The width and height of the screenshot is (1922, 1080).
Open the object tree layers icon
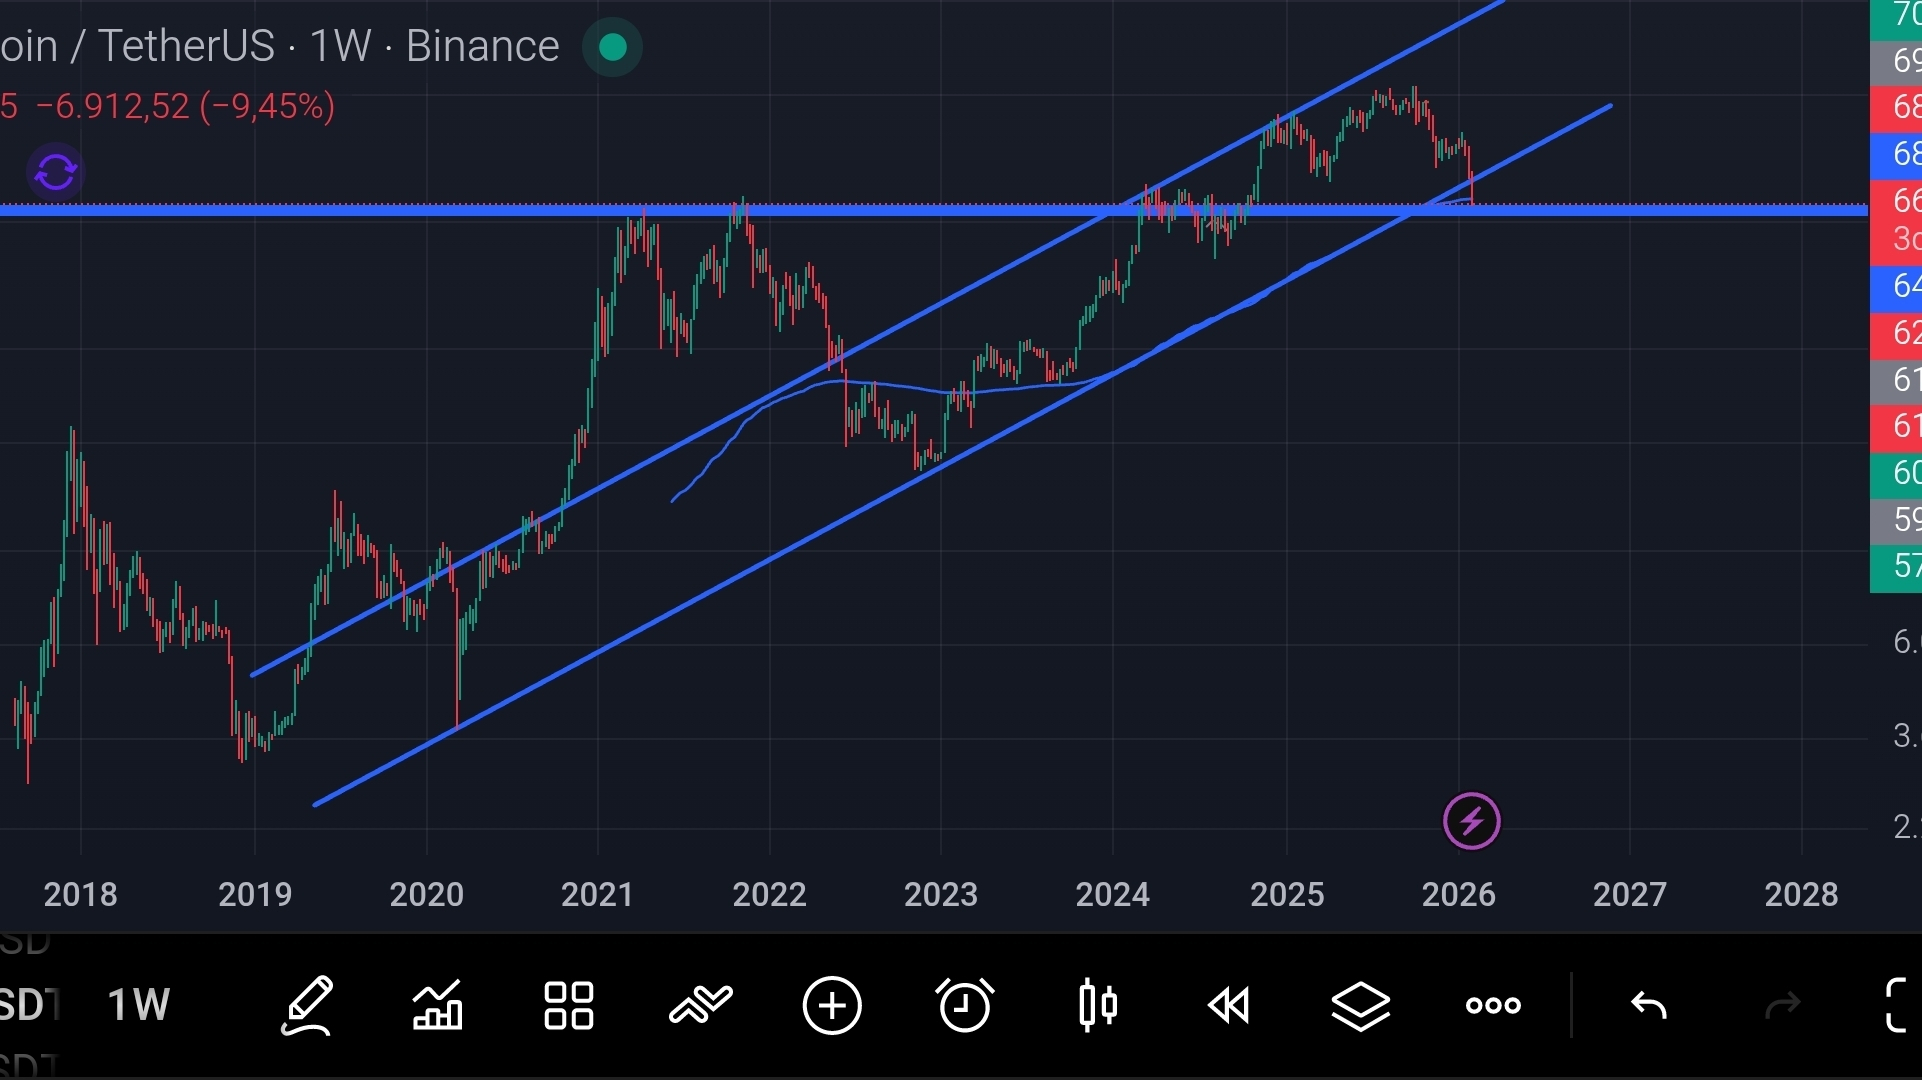click(1361, 1005)
